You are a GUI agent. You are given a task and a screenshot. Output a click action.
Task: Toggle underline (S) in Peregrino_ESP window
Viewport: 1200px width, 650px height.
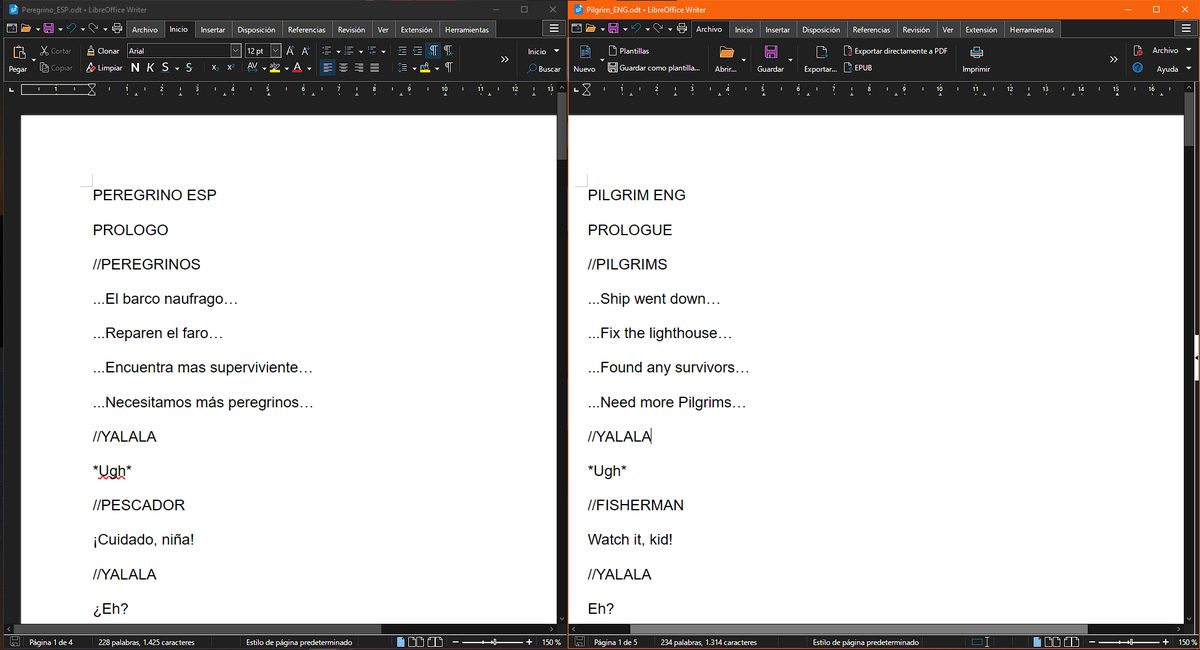tap(165, 68)
